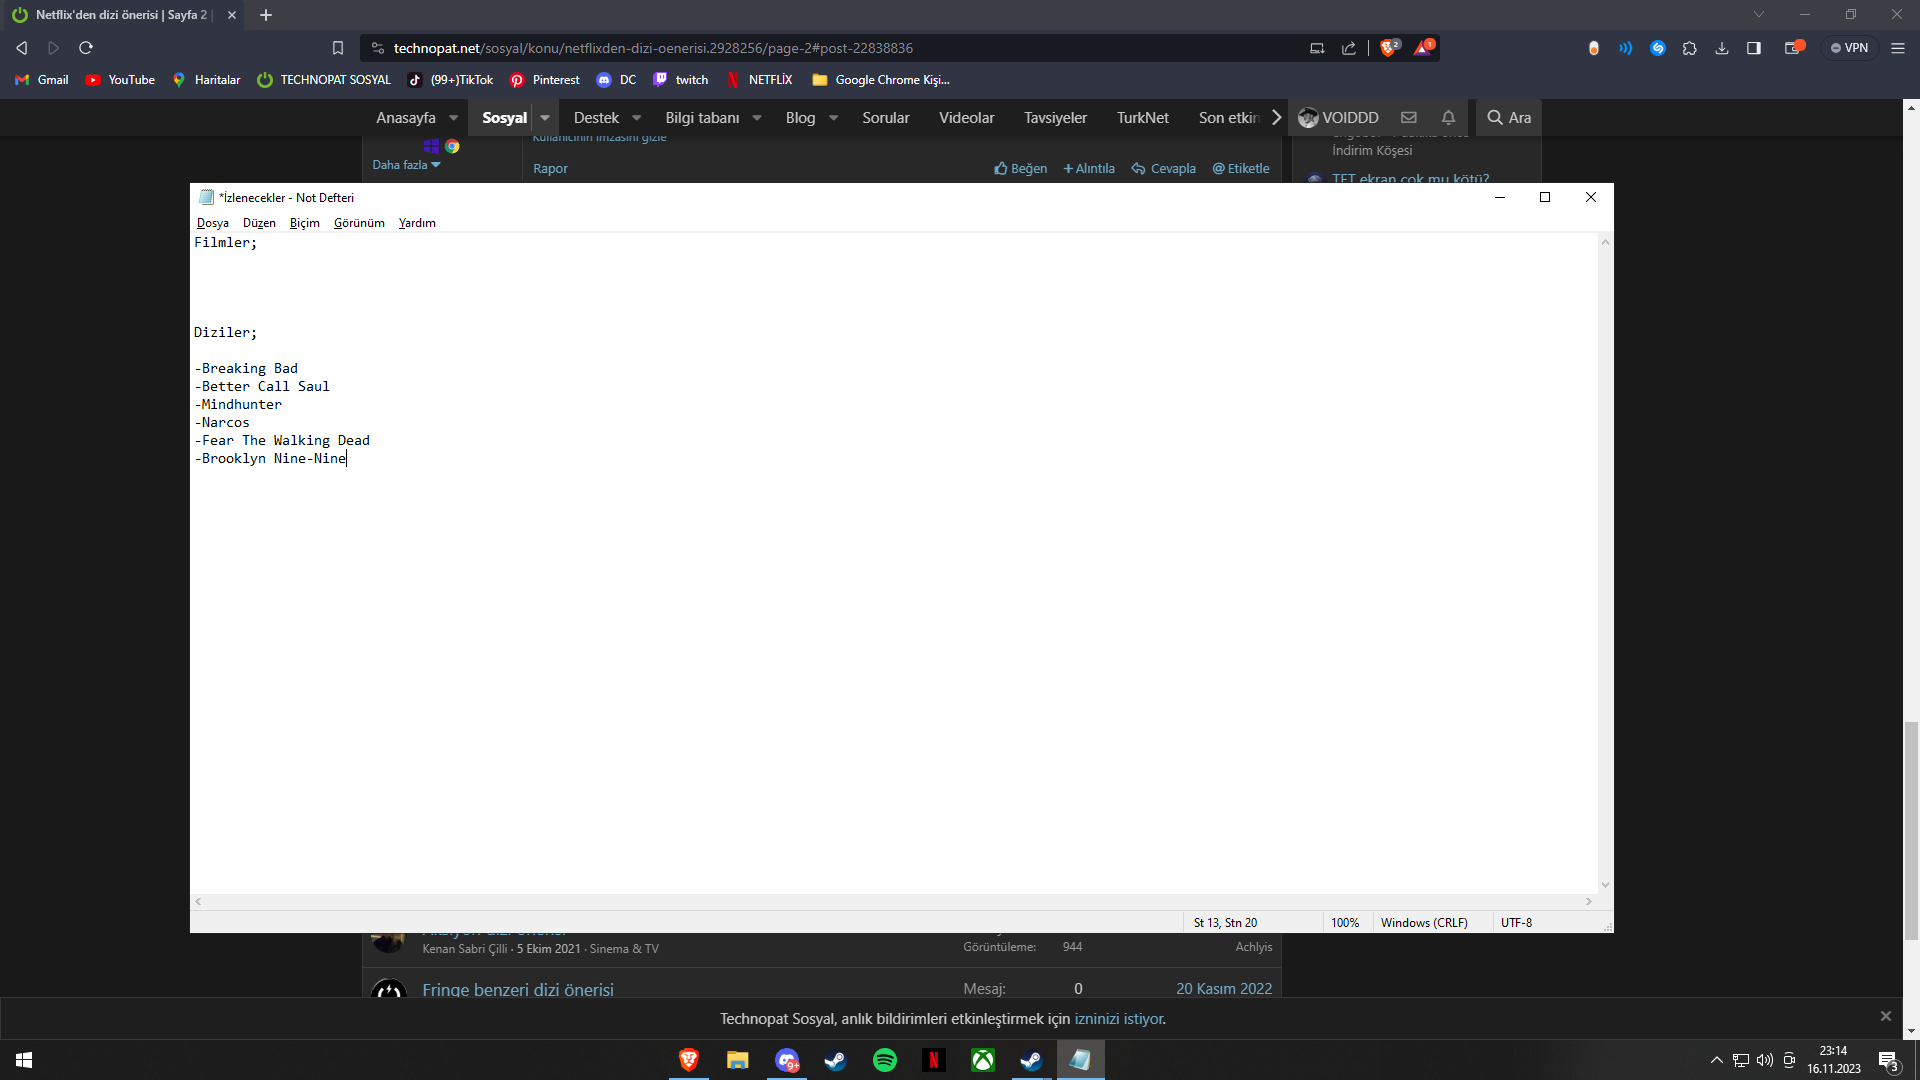Open the Brave Shields lion icon
1920x1080 pixels.
click(1388, 48)
